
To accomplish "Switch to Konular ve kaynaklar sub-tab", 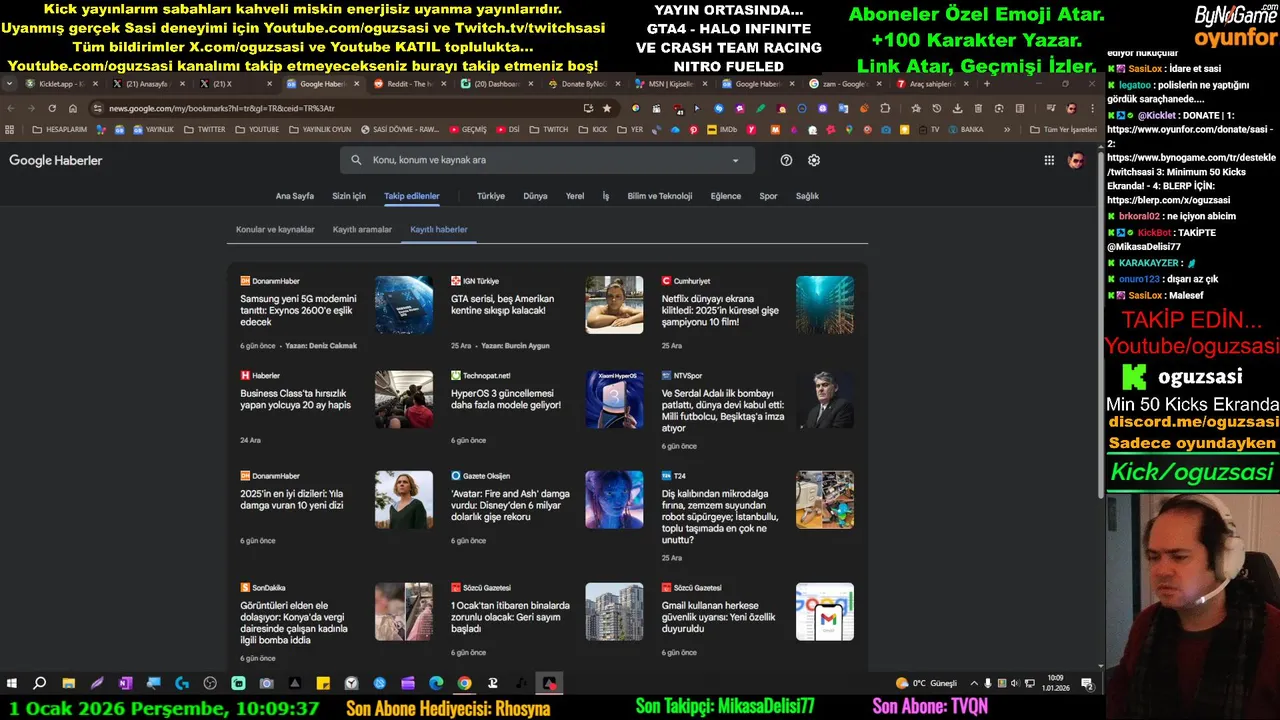I will [x=275, y=230].
